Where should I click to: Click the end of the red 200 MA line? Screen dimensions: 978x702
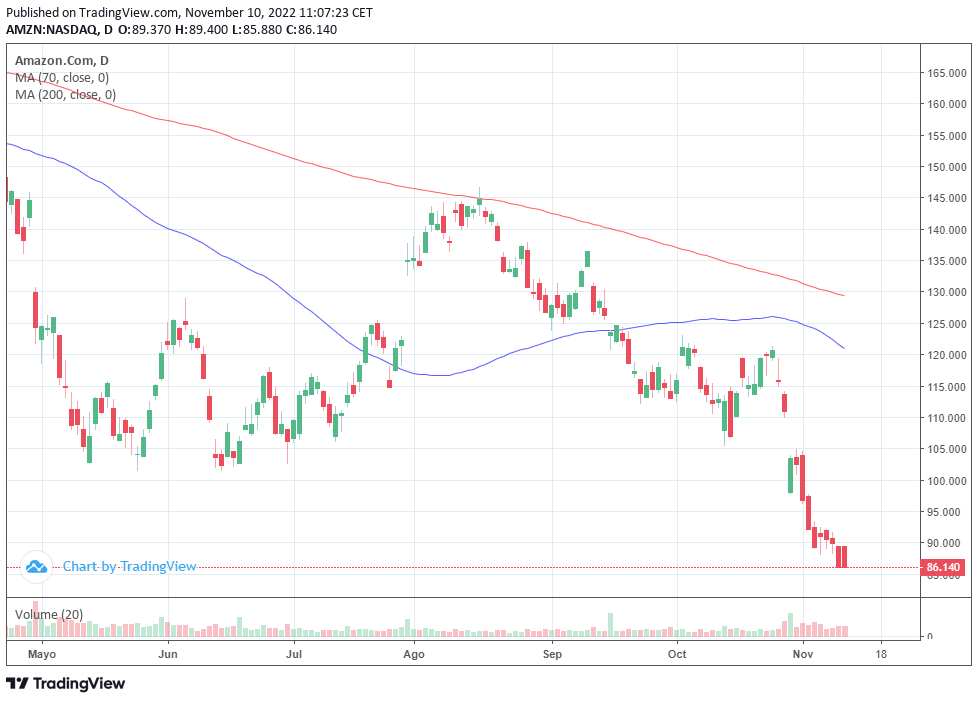coord(844,295)
